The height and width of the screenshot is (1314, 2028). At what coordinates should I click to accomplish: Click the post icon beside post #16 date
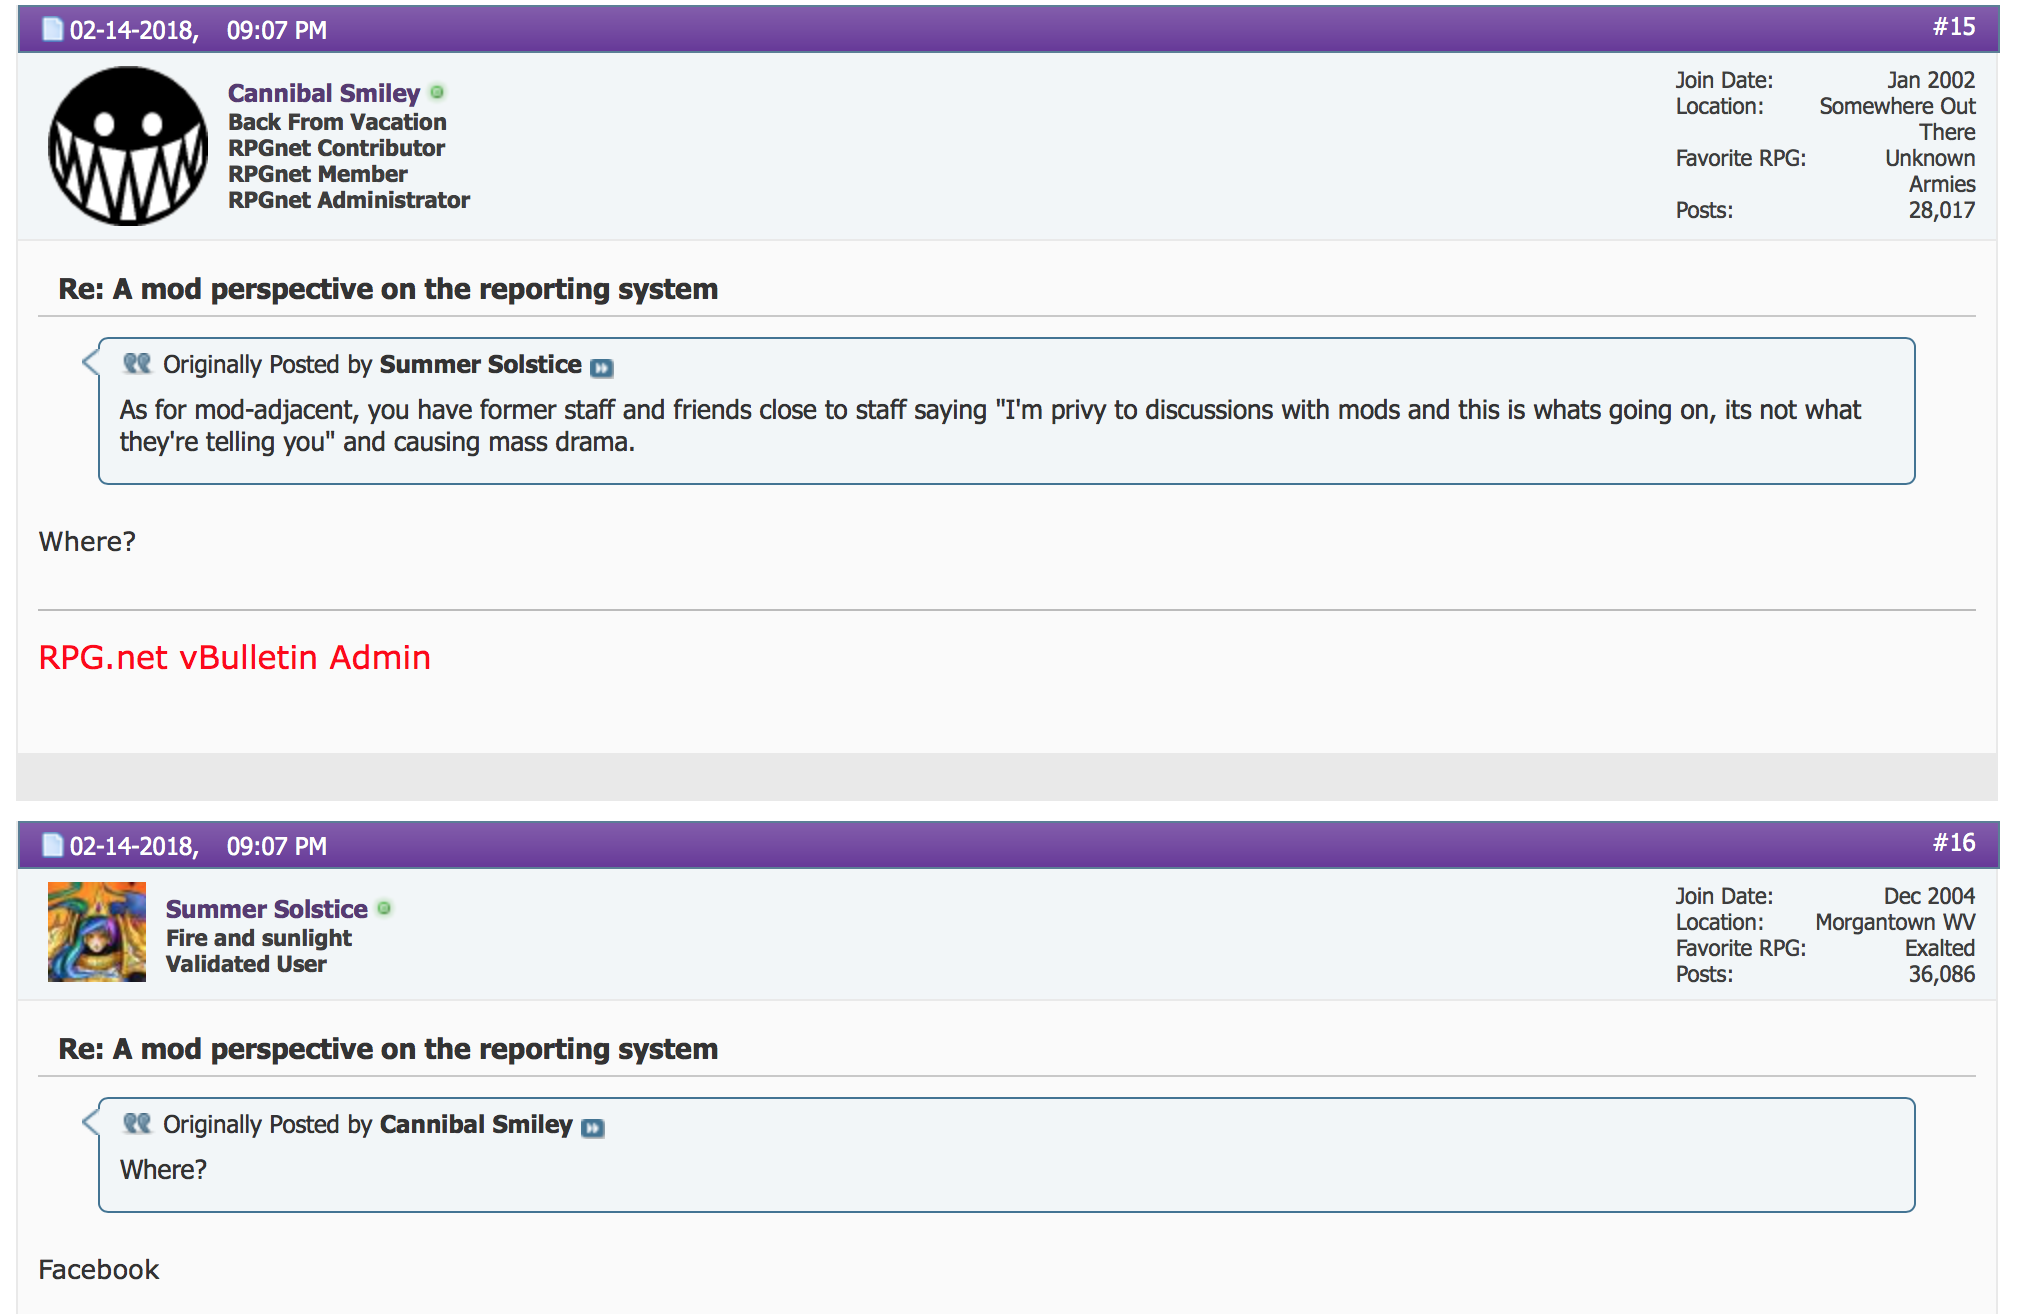53,846
